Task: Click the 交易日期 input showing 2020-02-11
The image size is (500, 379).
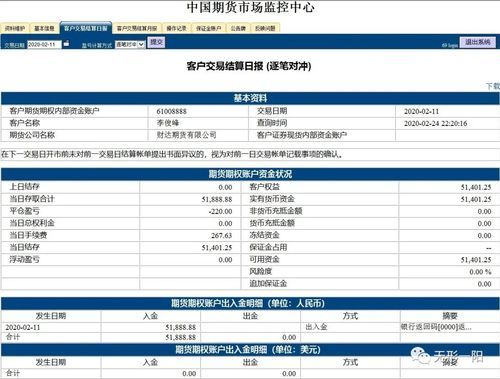Action: (x=44, y=44)
